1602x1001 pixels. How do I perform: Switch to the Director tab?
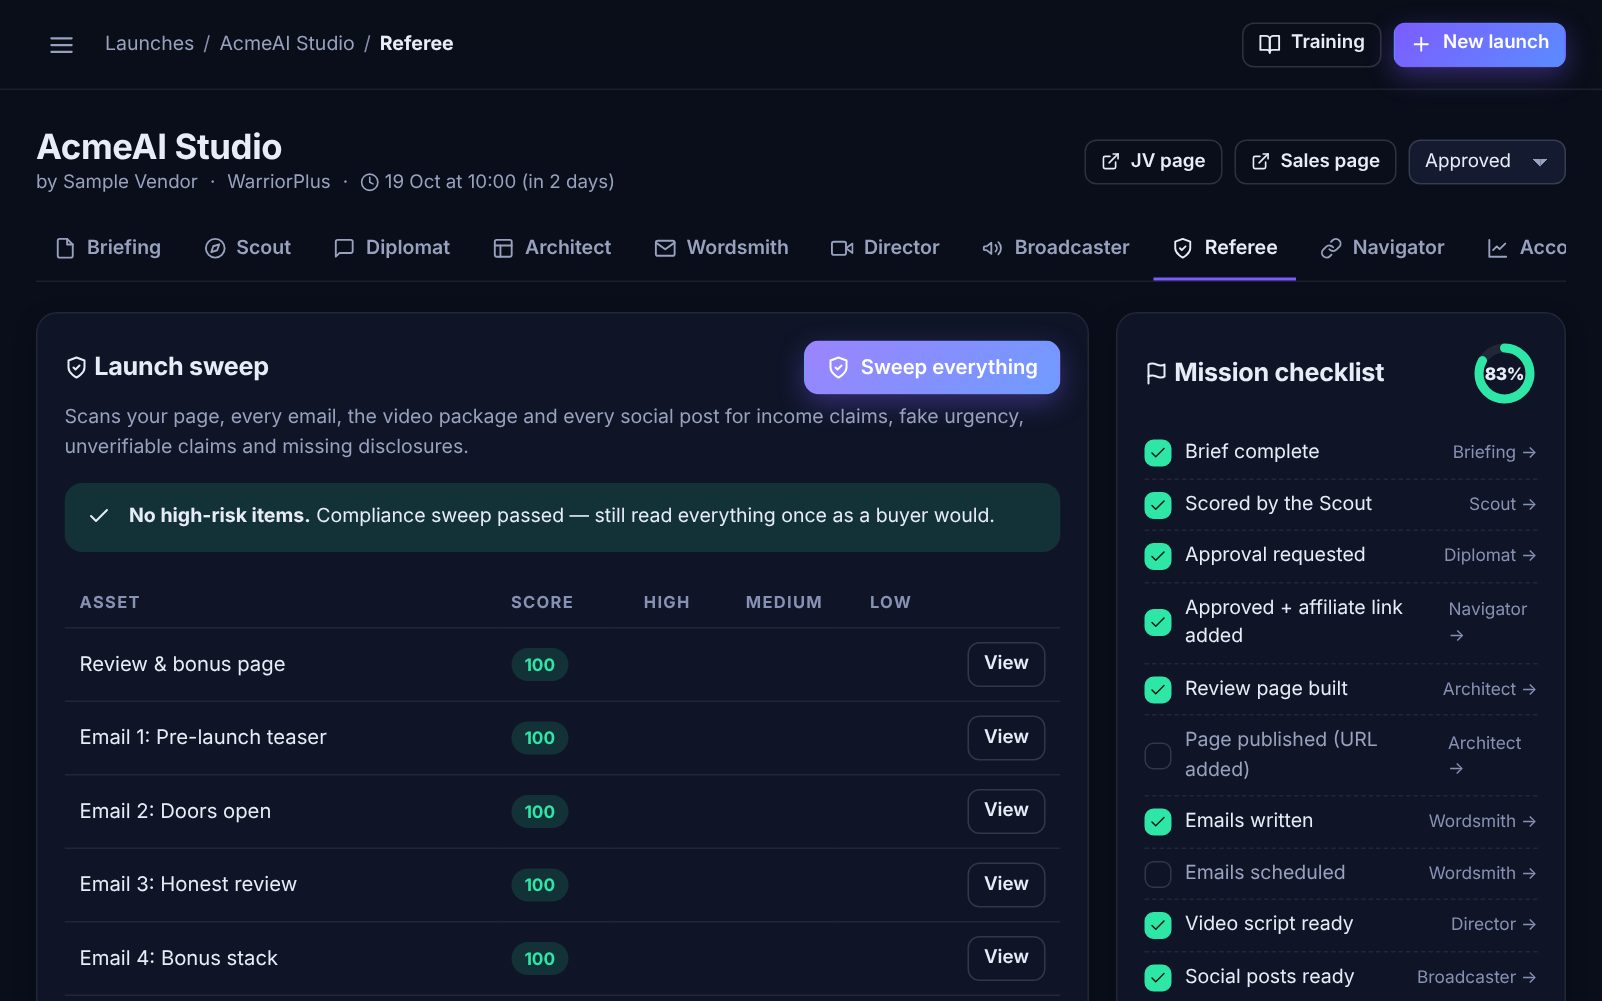pos(885,248)
